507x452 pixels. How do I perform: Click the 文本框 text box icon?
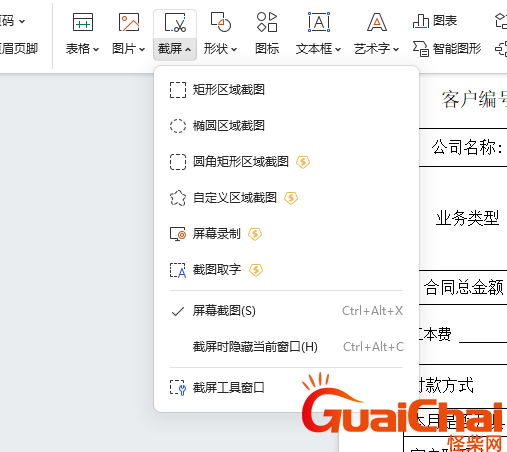point(319,22)
